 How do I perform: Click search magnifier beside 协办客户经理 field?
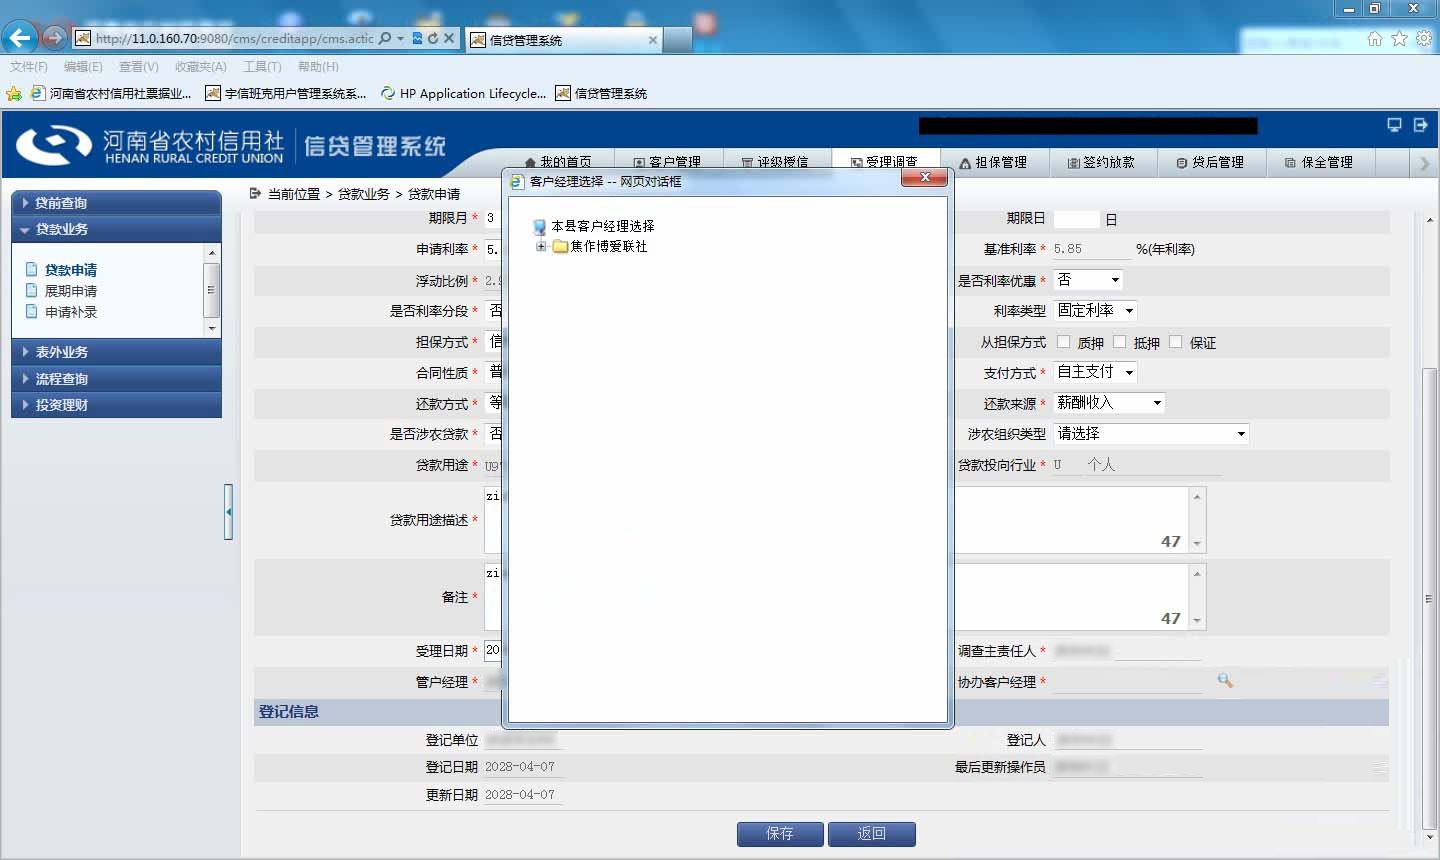pos(1225,680)
